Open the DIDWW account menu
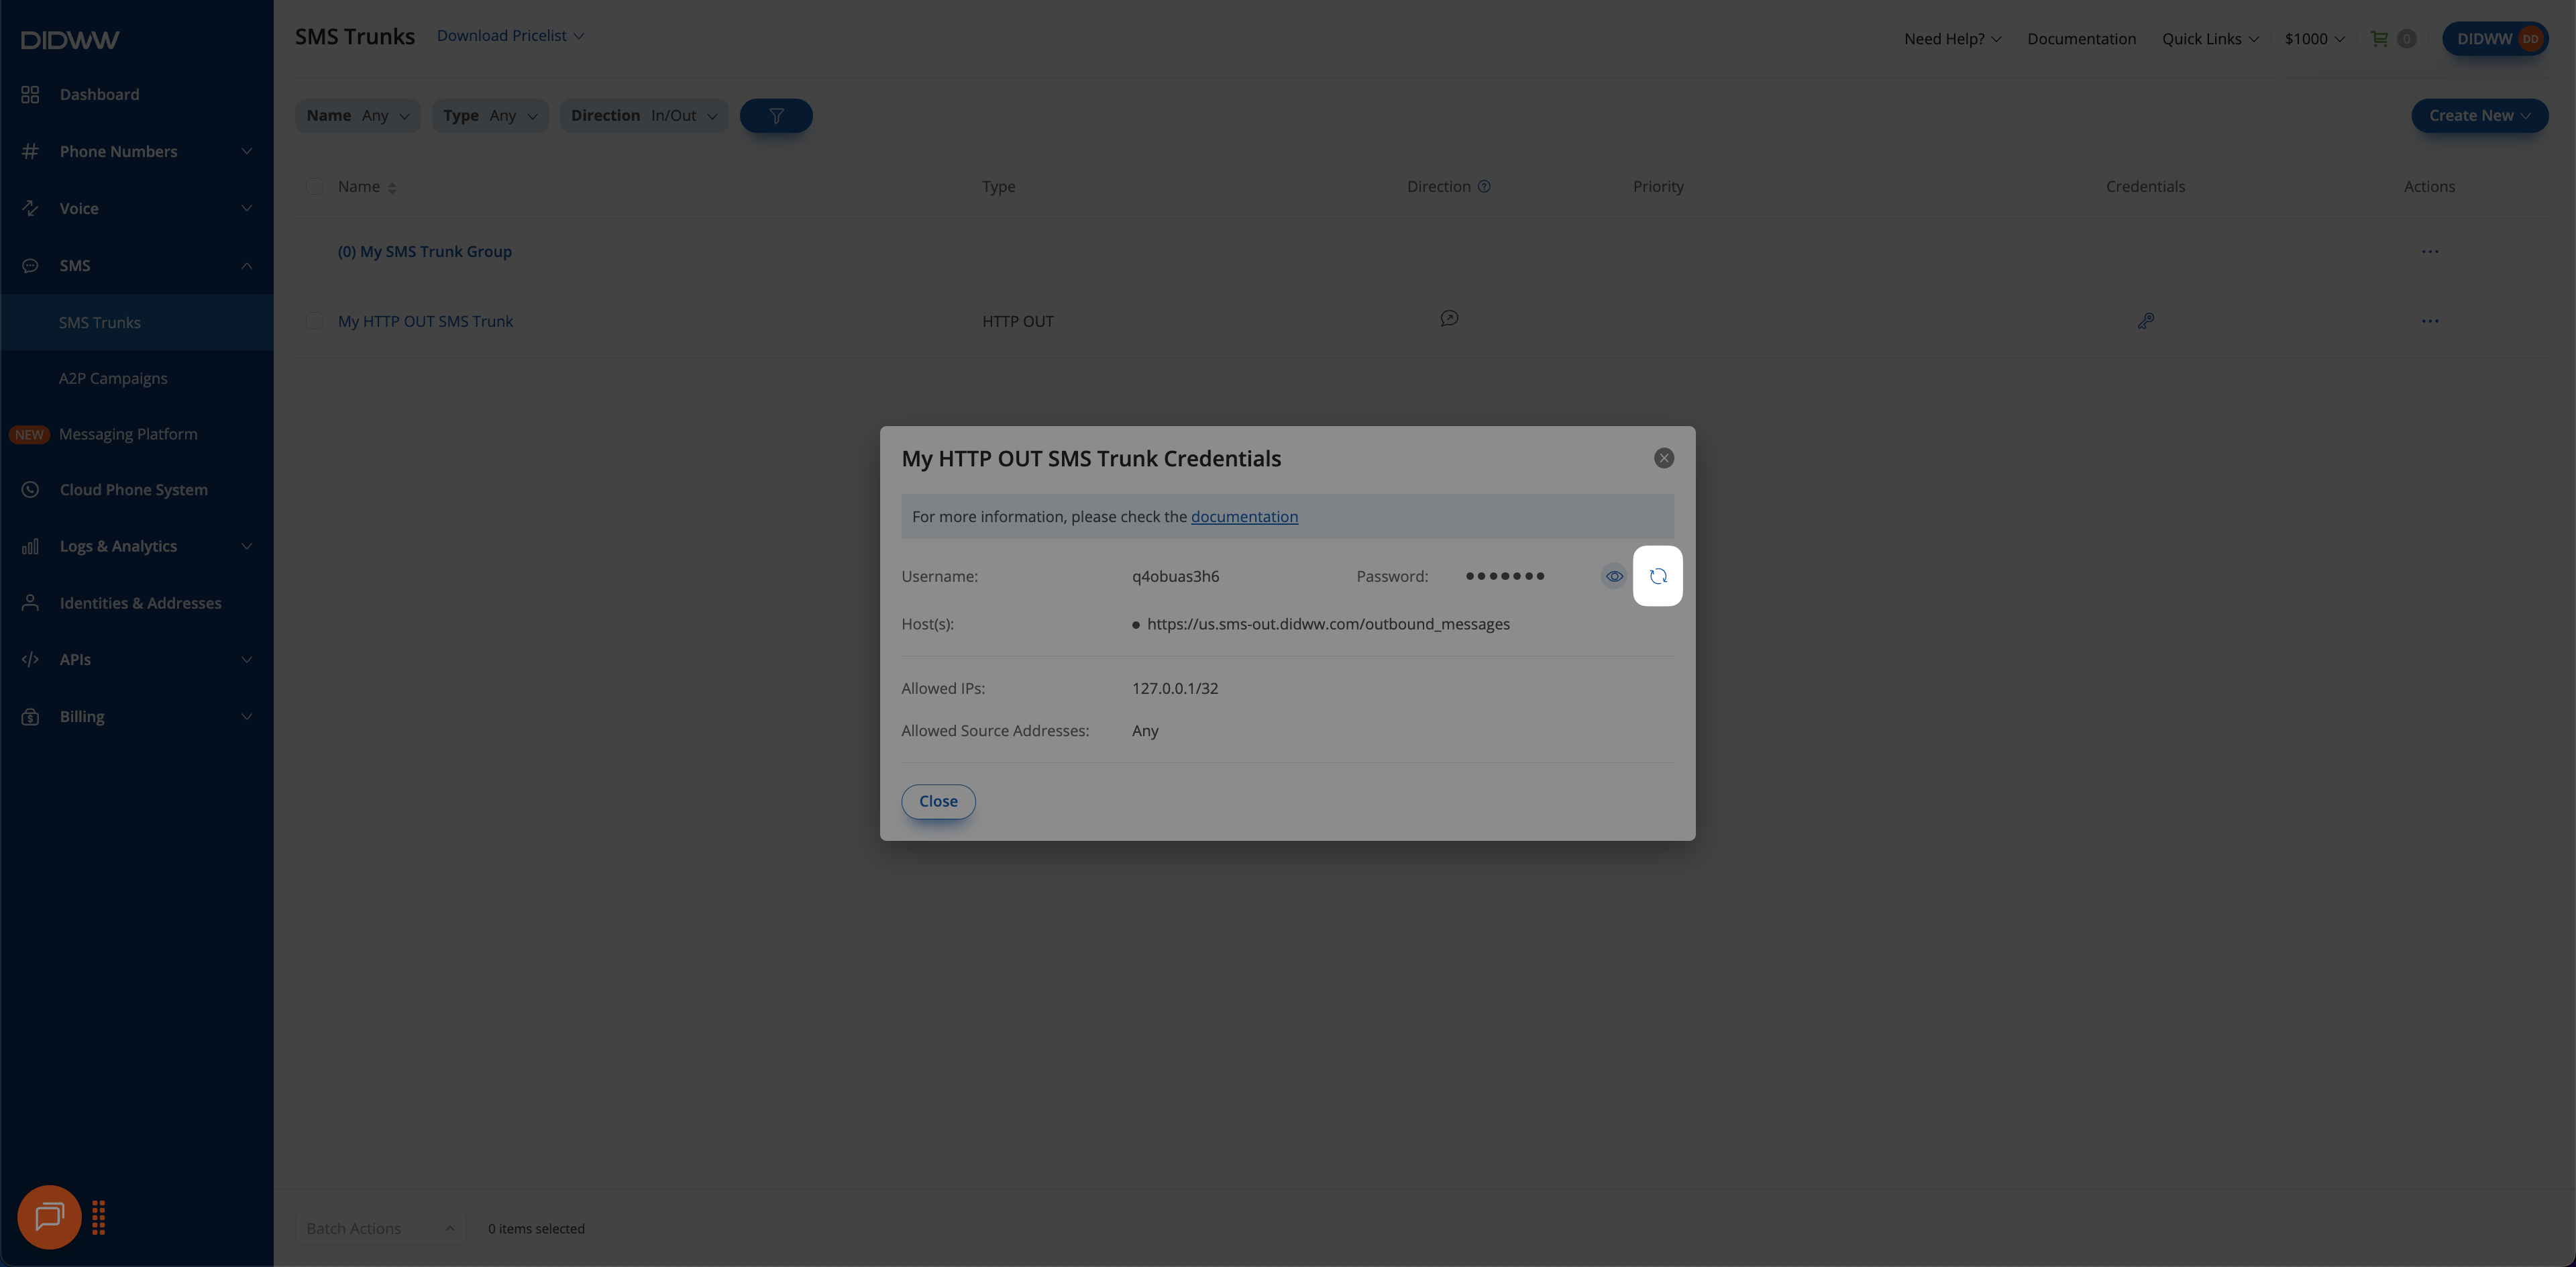The width and height of the screenshot is (2576, 1267). point(2495,39)
